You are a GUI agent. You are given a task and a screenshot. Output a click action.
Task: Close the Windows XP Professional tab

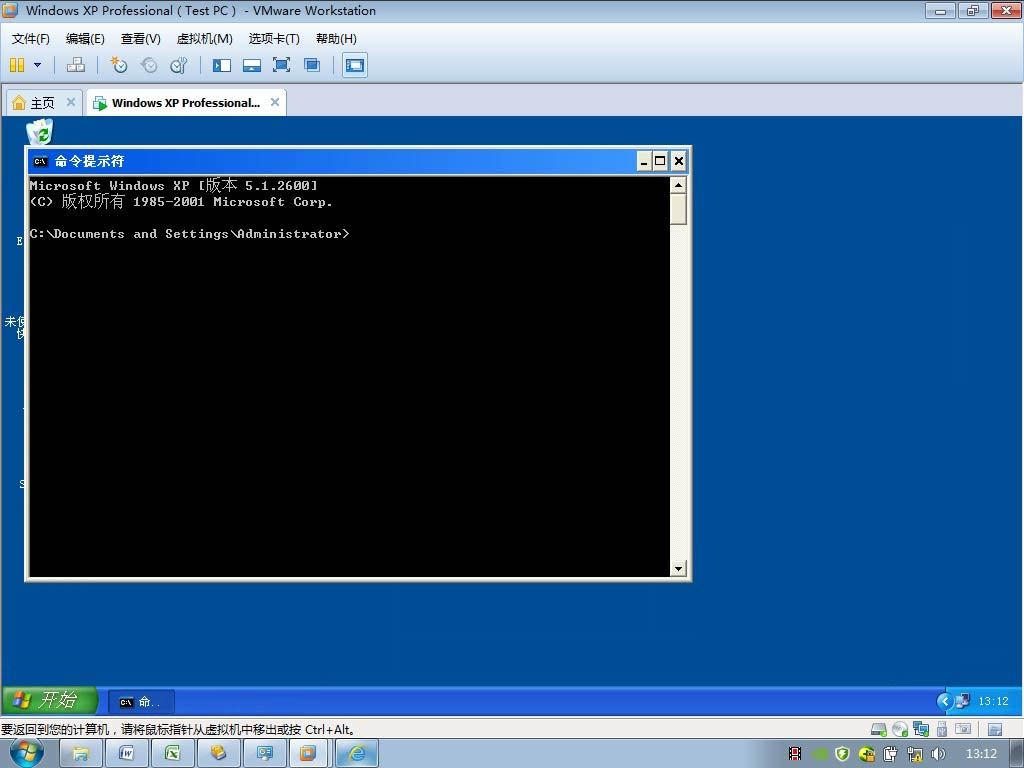275,102
